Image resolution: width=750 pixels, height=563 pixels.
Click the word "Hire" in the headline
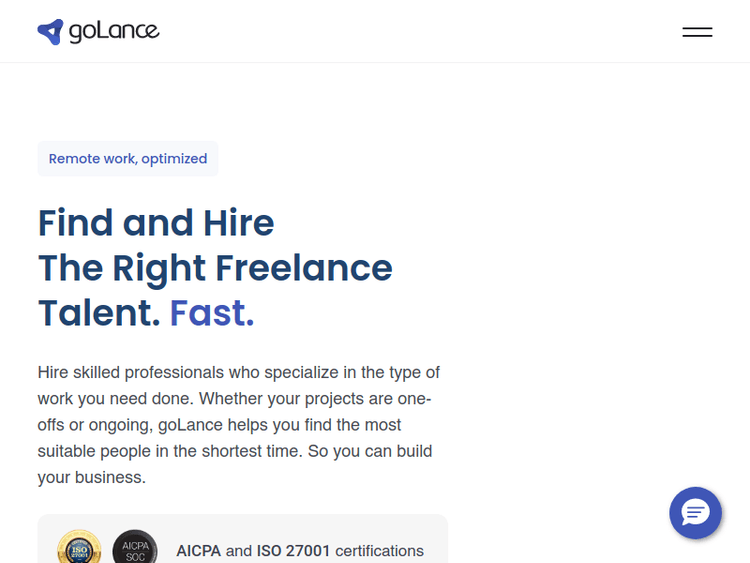[238, 222]
